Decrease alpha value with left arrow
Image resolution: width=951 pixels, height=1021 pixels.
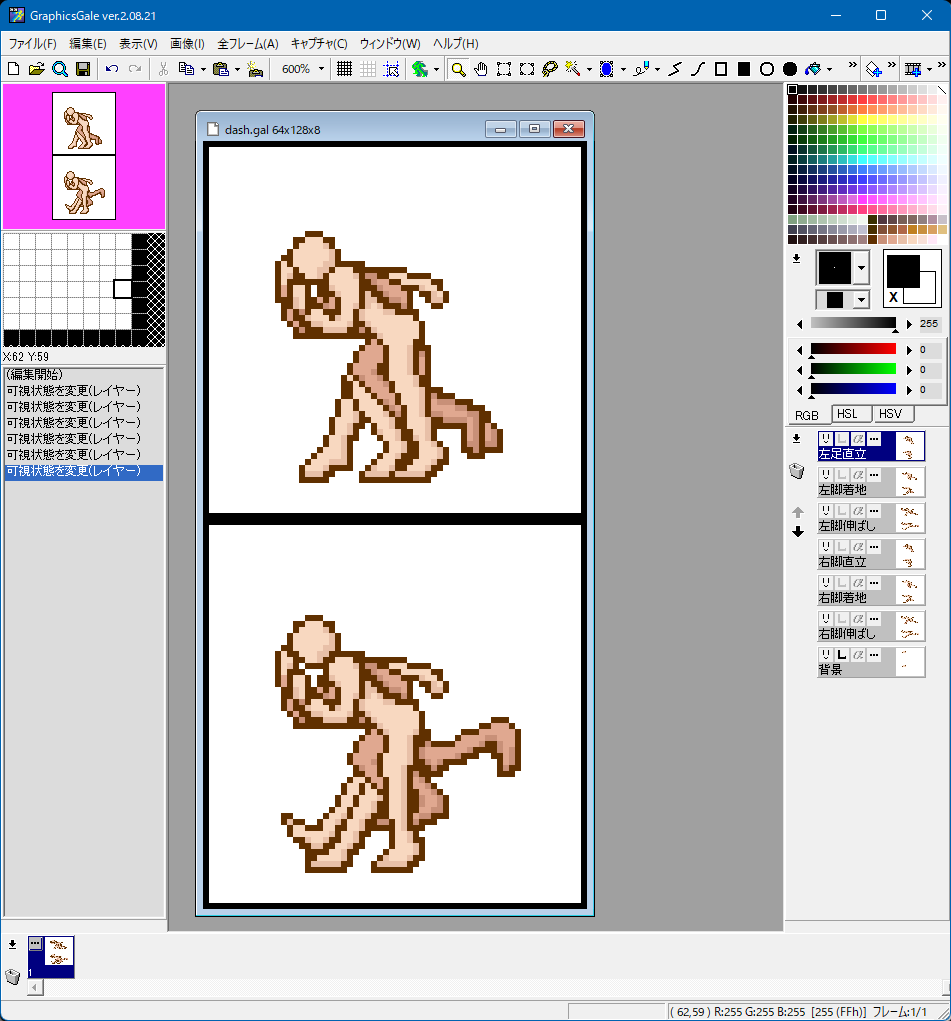coord(800,324)
